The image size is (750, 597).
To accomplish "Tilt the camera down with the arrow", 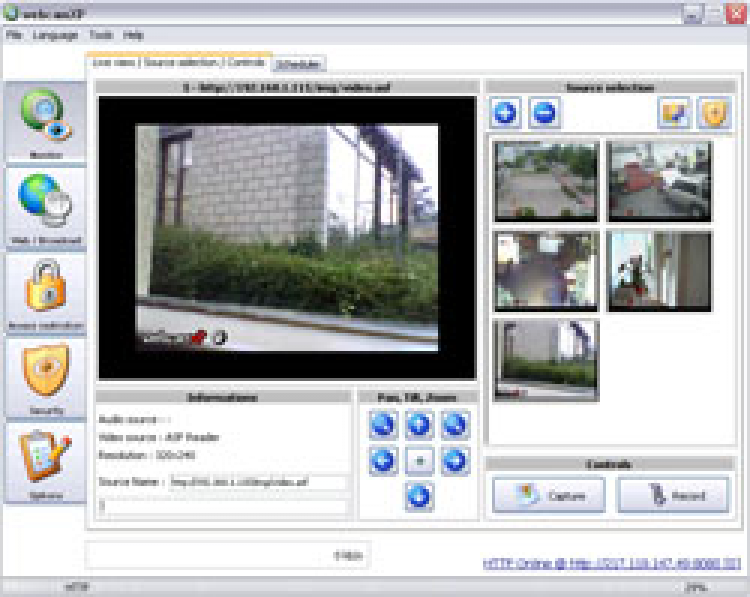I will (419, 496).
